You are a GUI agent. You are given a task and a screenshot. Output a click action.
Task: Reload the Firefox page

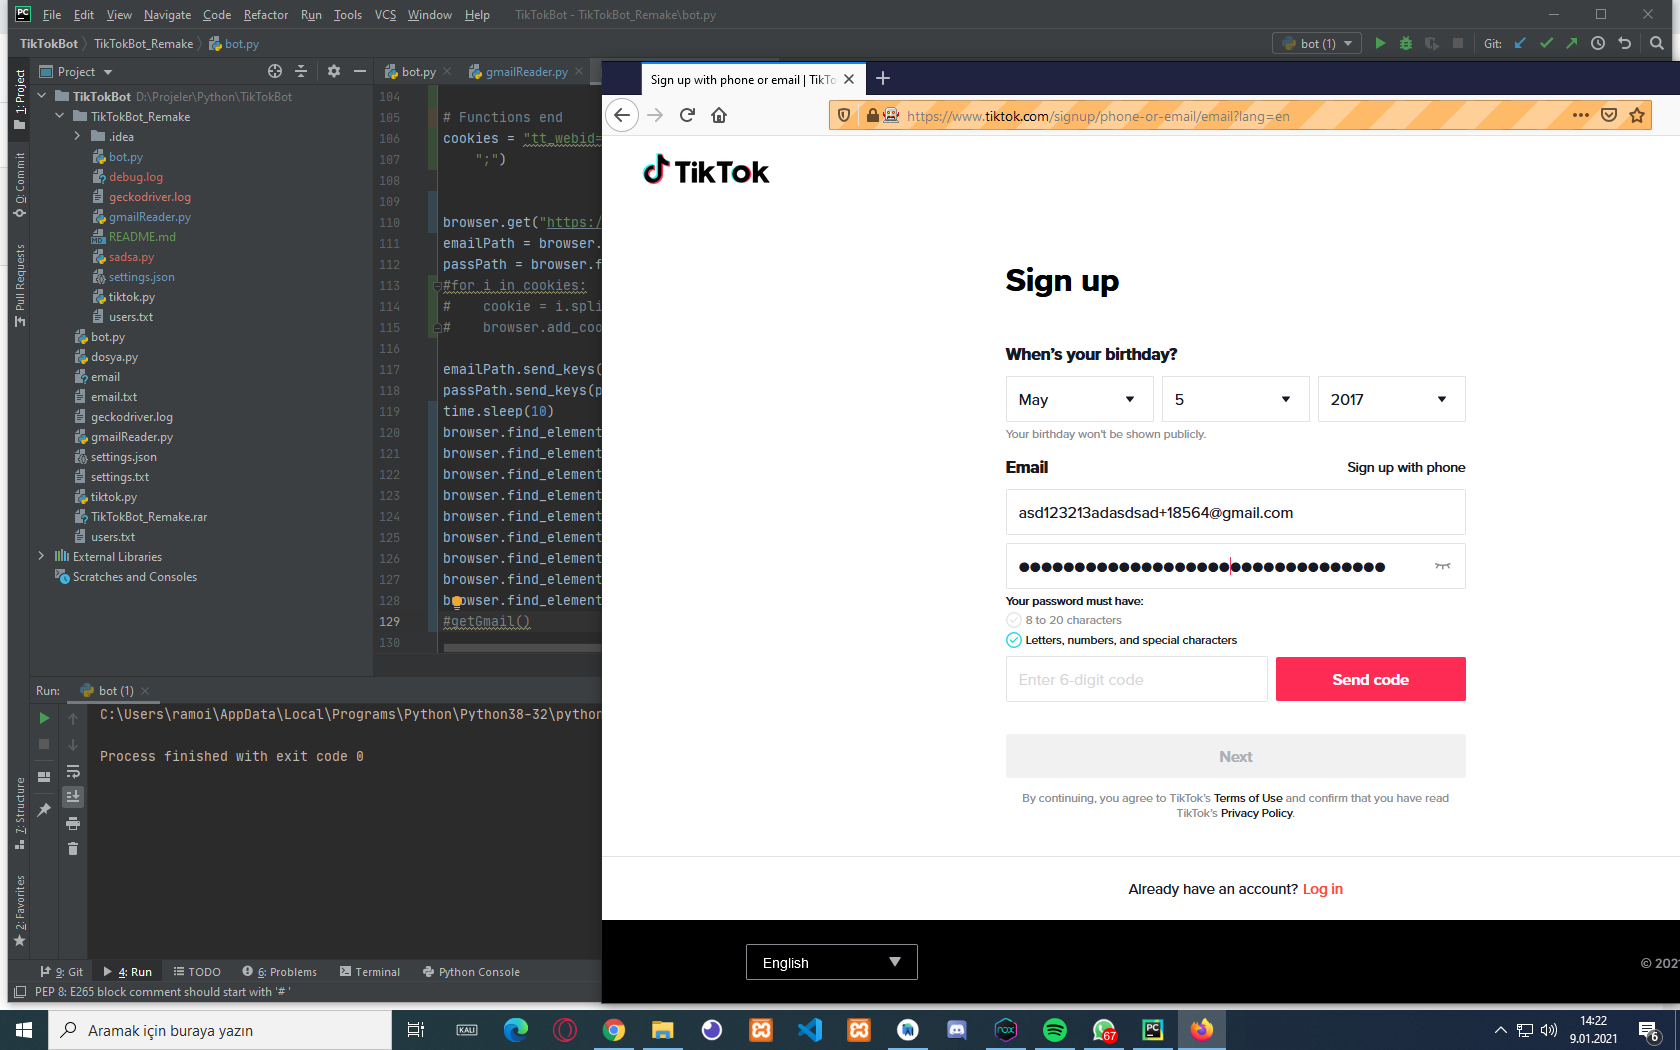[x=687, y=115]
